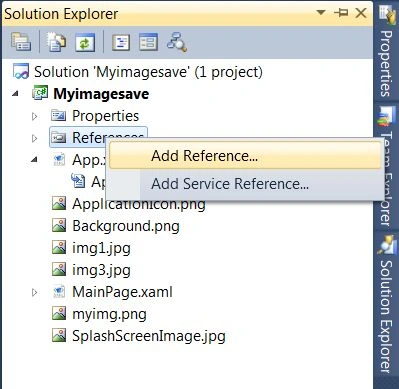Image resolution: width=399 pixels, height=389 pixels.
Task: Click the MainPage.xaml file icon
Action: 59,292
